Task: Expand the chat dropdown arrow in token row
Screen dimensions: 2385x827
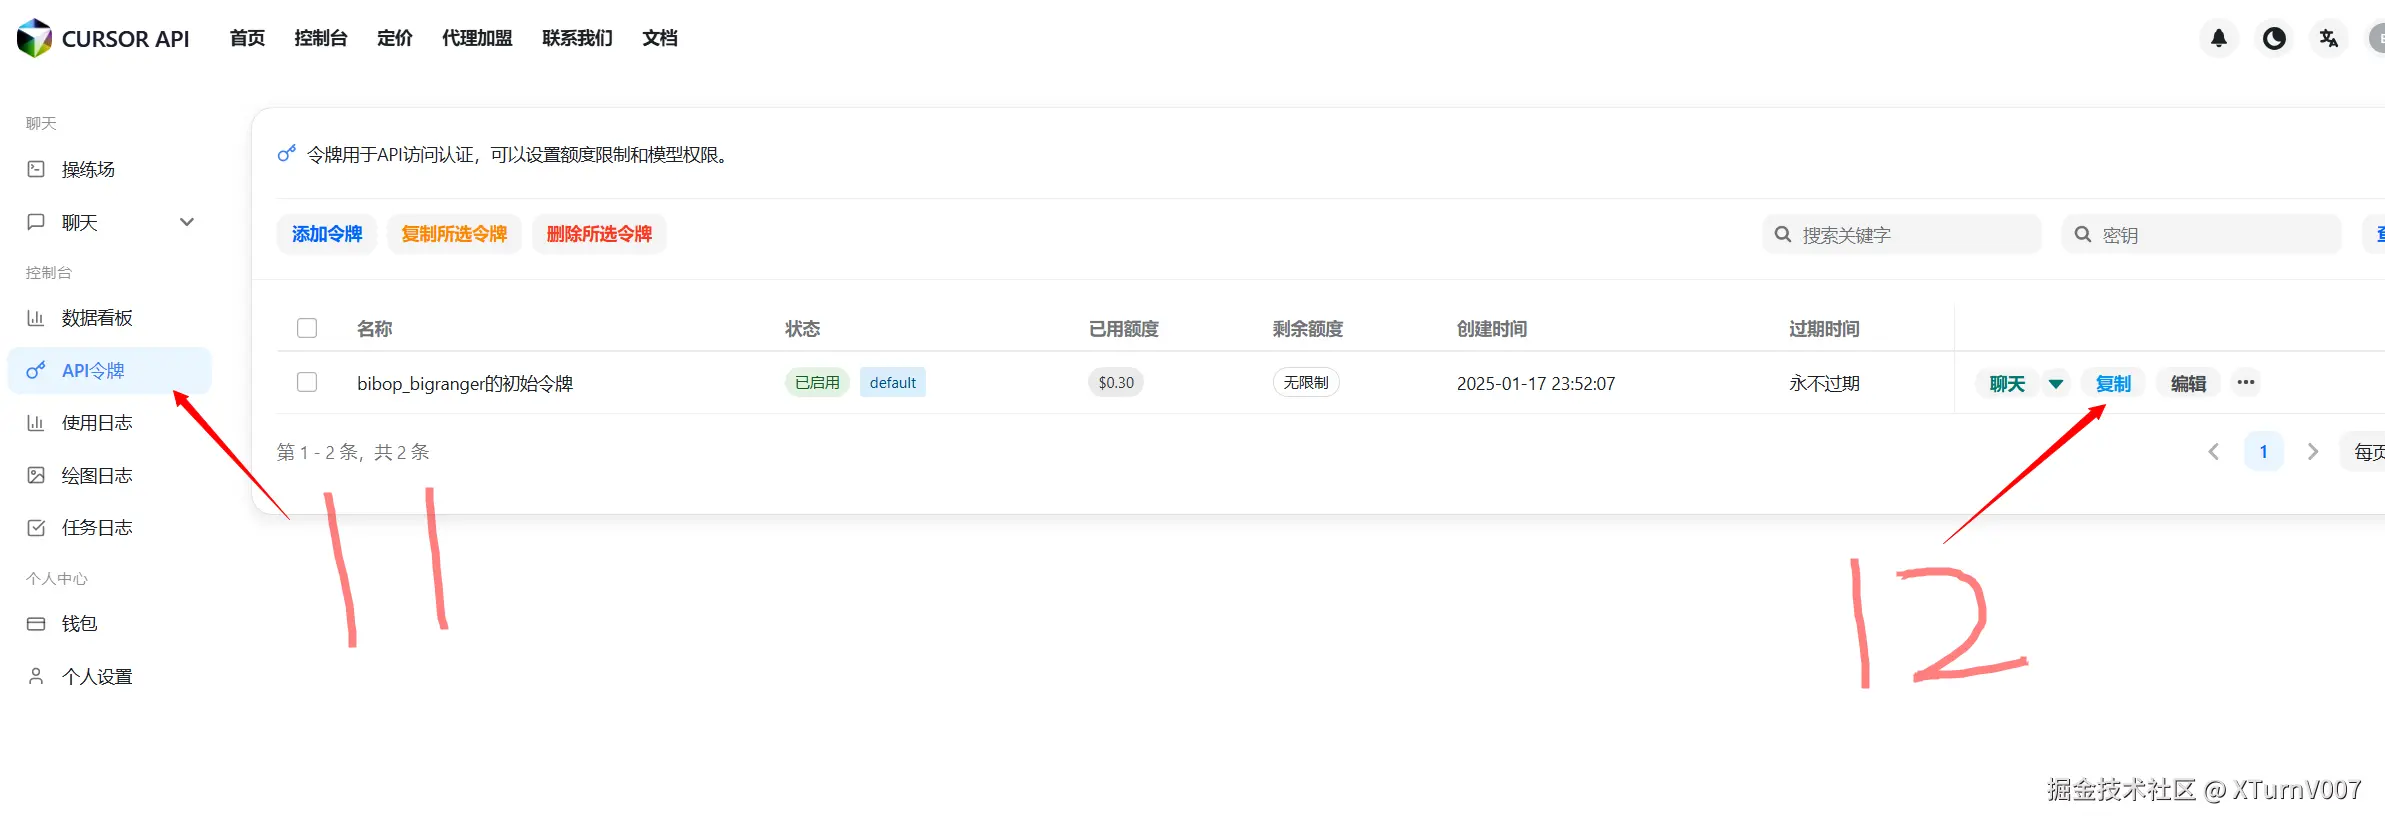Action: coord(2056,383)
